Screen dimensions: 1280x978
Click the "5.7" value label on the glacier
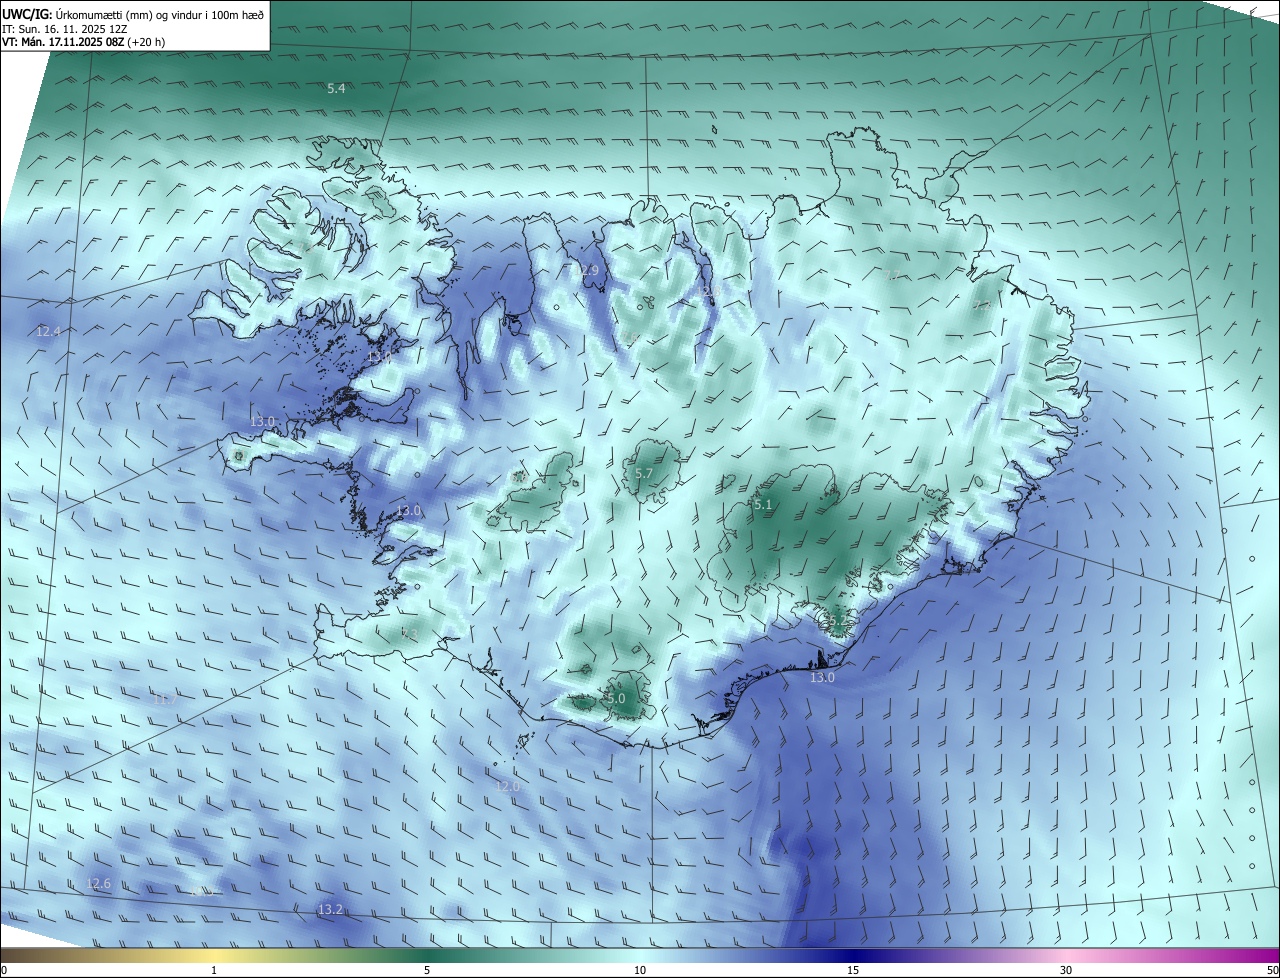(643, 474)
